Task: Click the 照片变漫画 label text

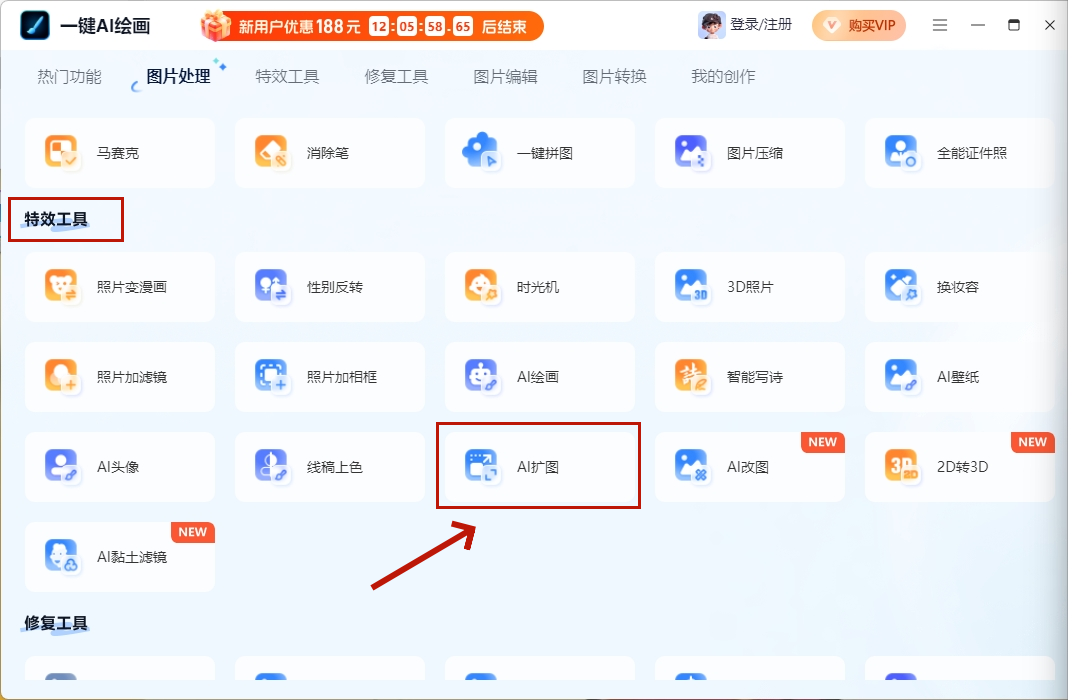Action: [132, 287]
